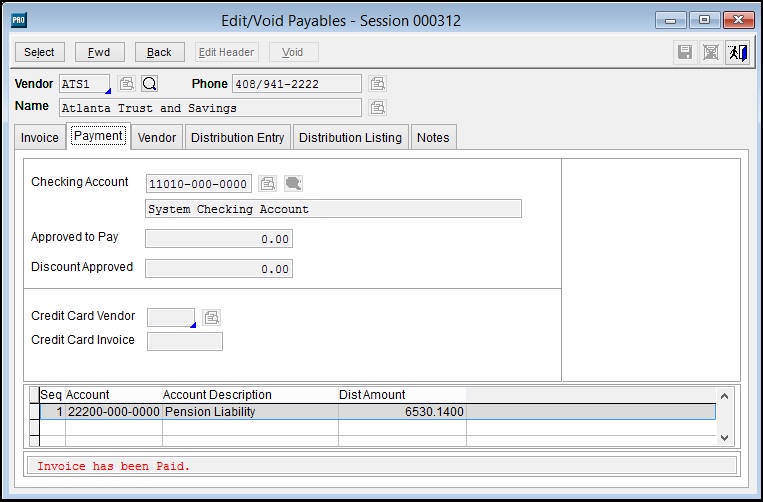Select the Pension Liability description cell
763x502 pixels.
pos(250,412)
